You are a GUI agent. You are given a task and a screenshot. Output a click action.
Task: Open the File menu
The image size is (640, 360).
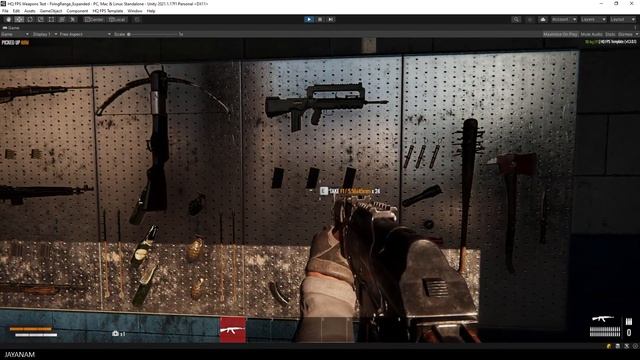coord(5,11)
